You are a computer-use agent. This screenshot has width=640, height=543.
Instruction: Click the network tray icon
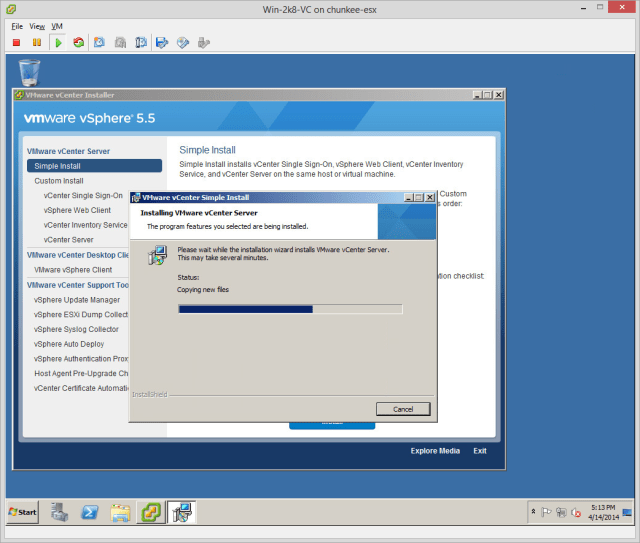coord(561,512)
